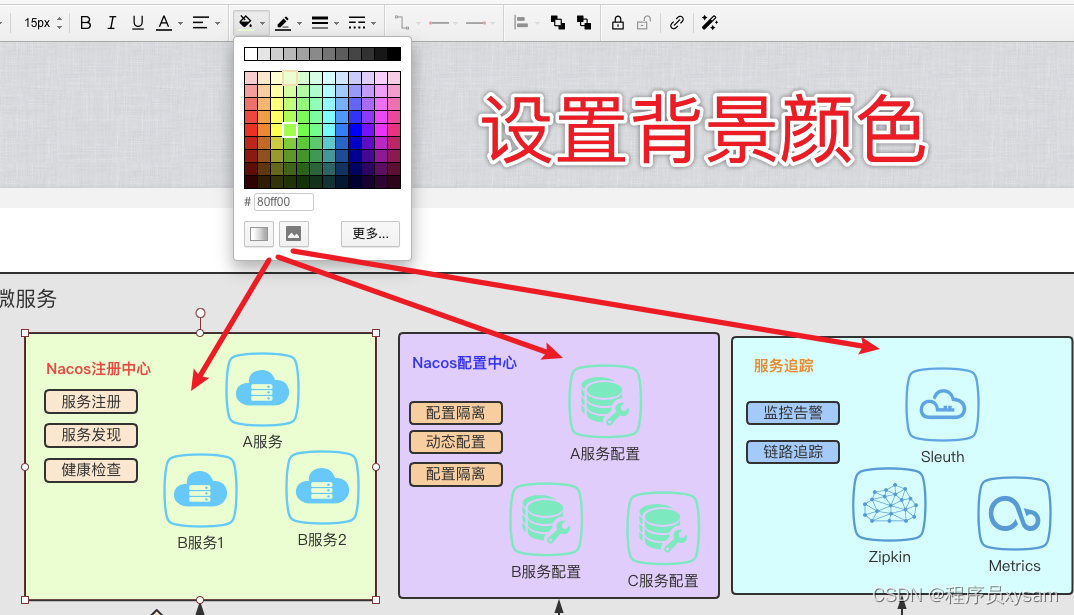
Task: Click the line width icon
Action: click(320, 23)
